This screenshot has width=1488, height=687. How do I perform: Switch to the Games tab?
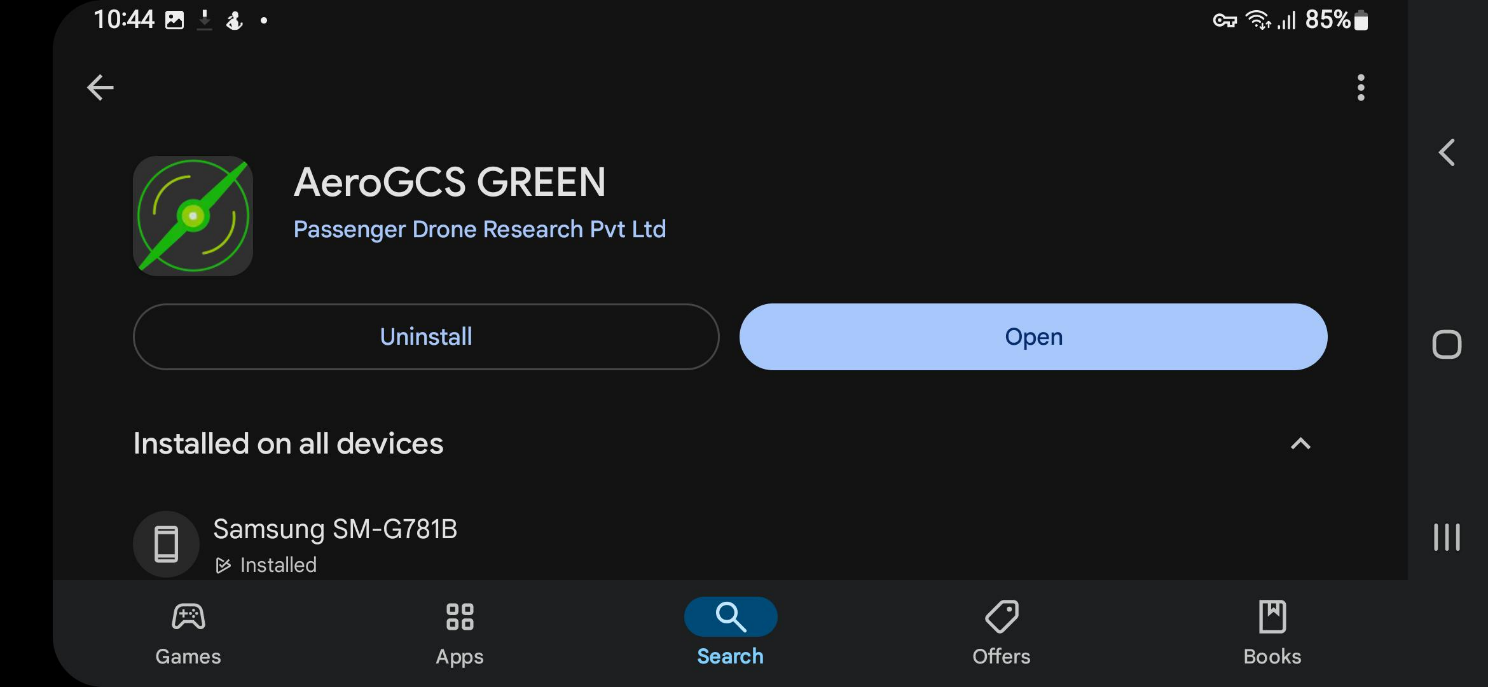(188, 633)
